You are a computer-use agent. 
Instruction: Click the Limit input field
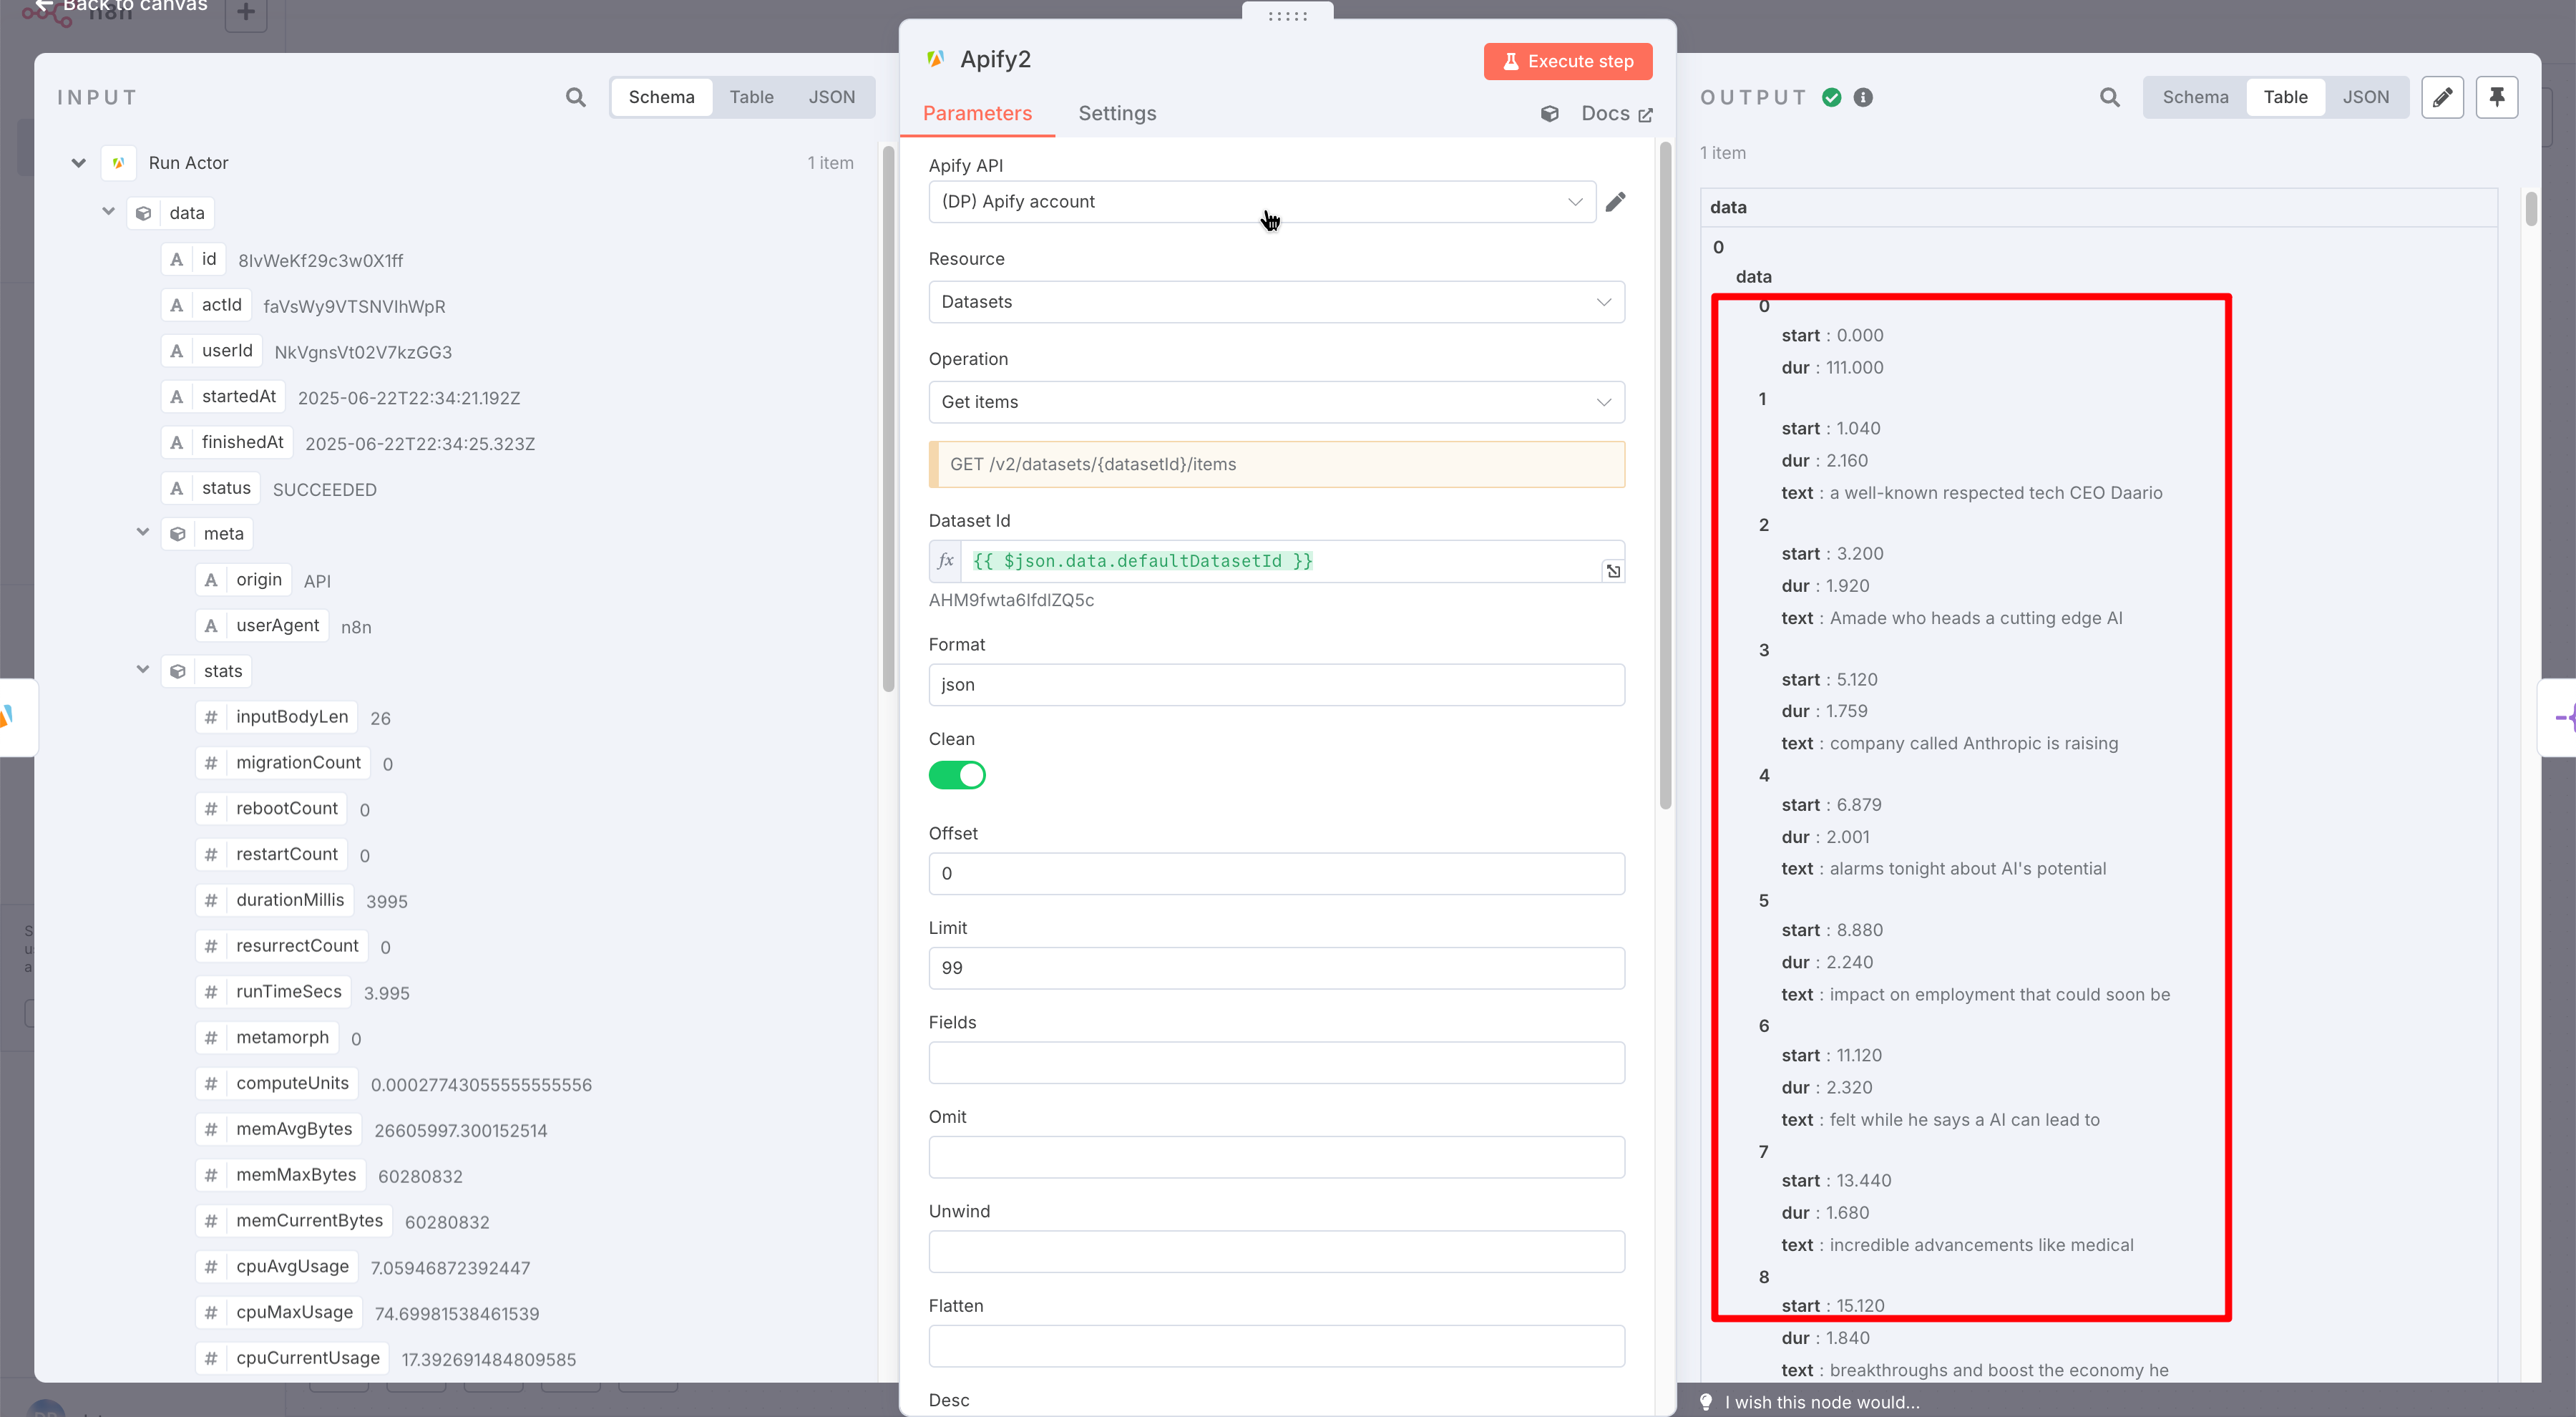[1276, 968]
